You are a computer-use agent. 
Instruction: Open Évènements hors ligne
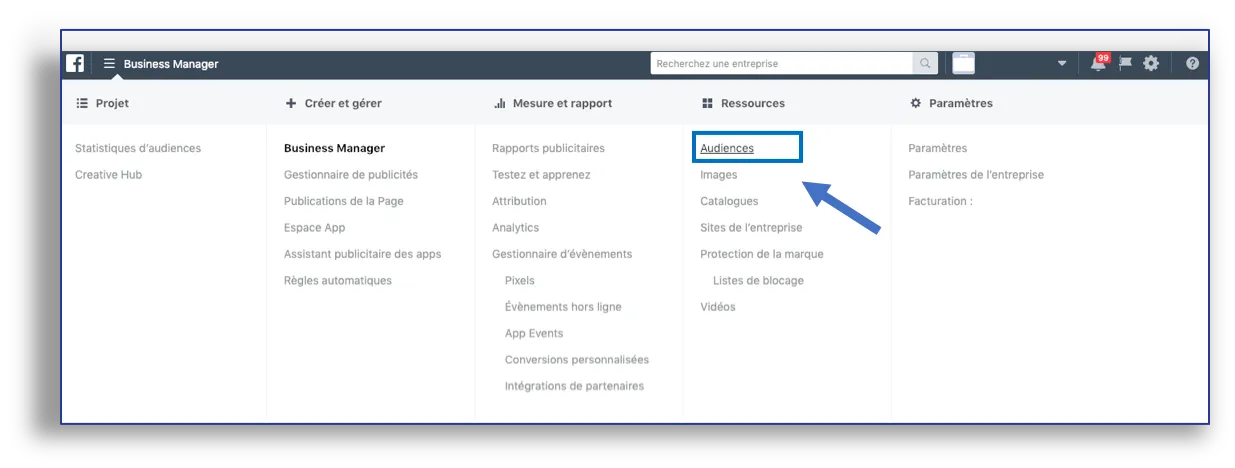coord(563,307)
